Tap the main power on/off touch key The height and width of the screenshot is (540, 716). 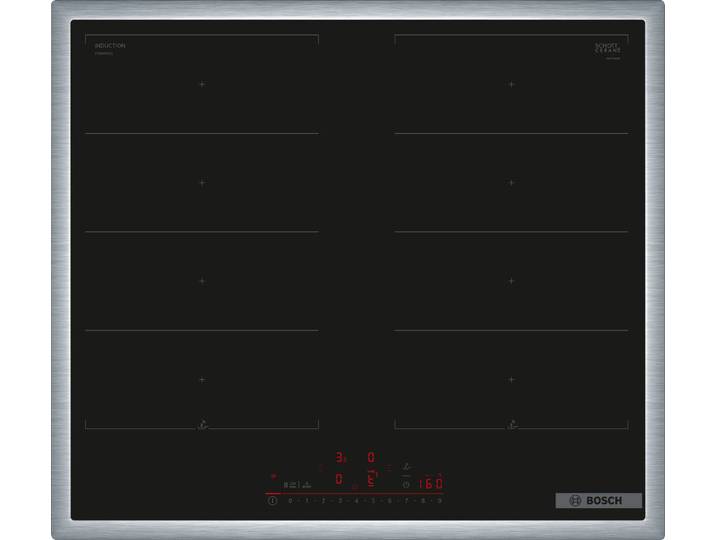(273, 501)
